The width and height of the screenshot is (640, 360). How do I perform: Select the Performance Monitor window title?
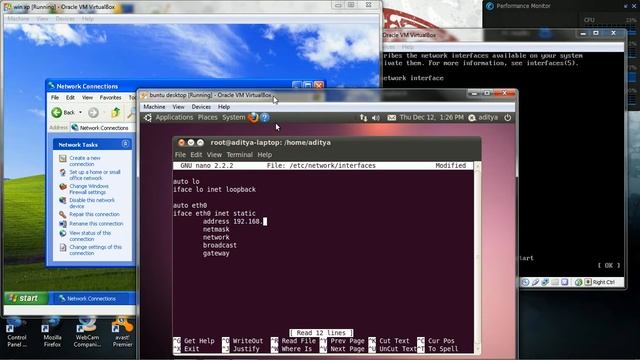(x=524, y=6)
